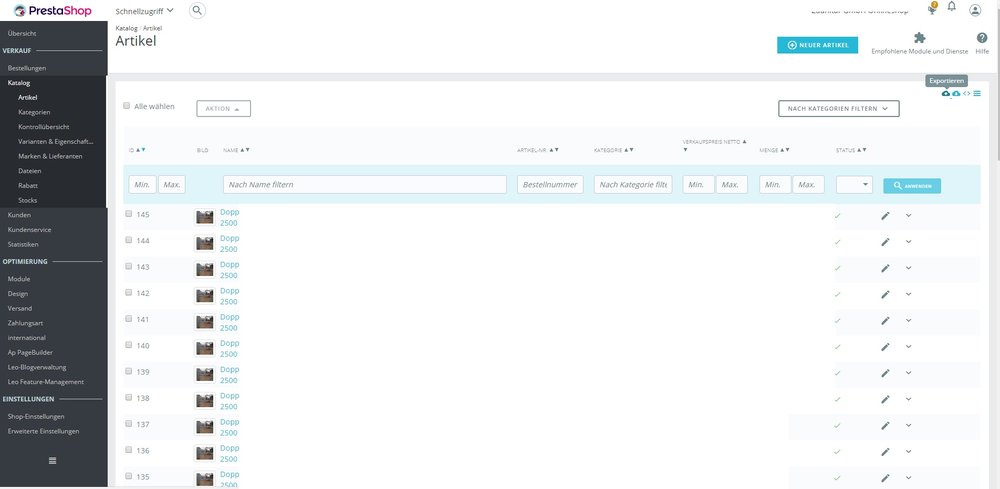
Task: Edit article 144 with the pencil icon
Action: tap(885, 242)
